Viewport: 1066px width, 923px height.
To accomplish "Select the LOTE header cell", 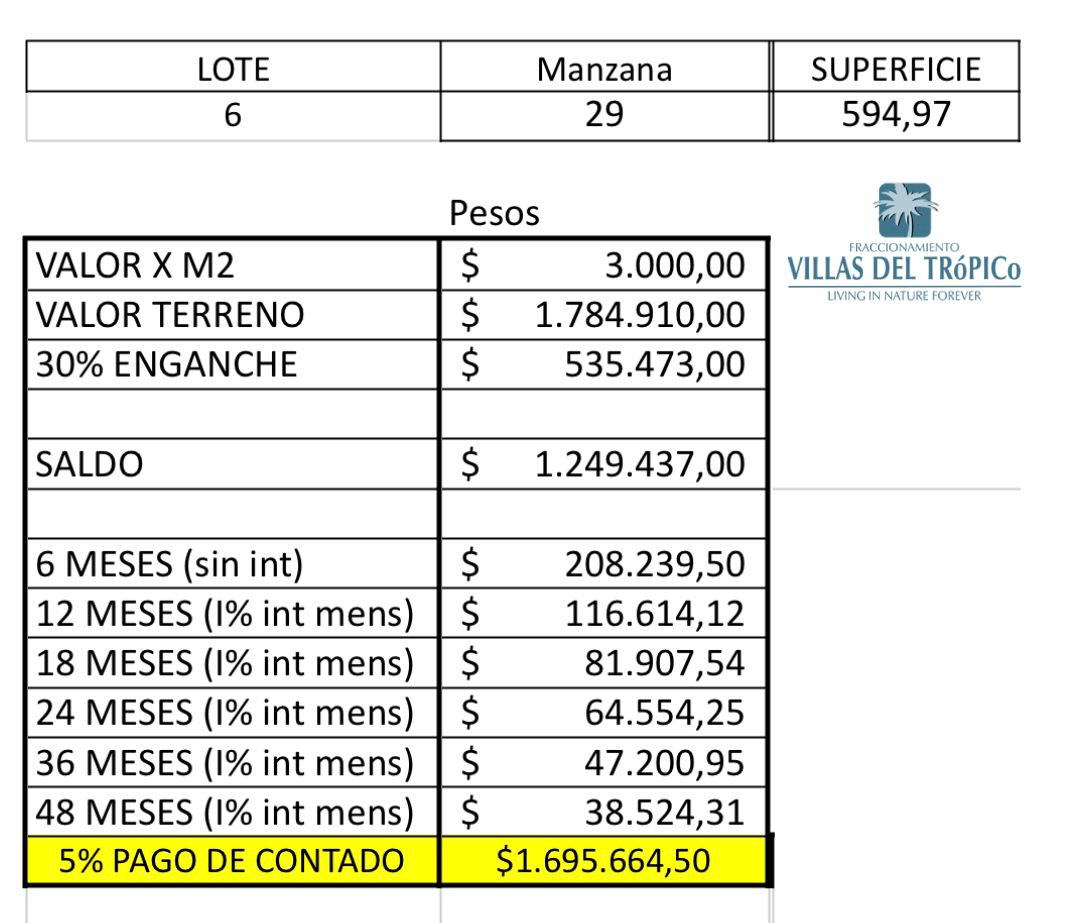I will (232, 68).
